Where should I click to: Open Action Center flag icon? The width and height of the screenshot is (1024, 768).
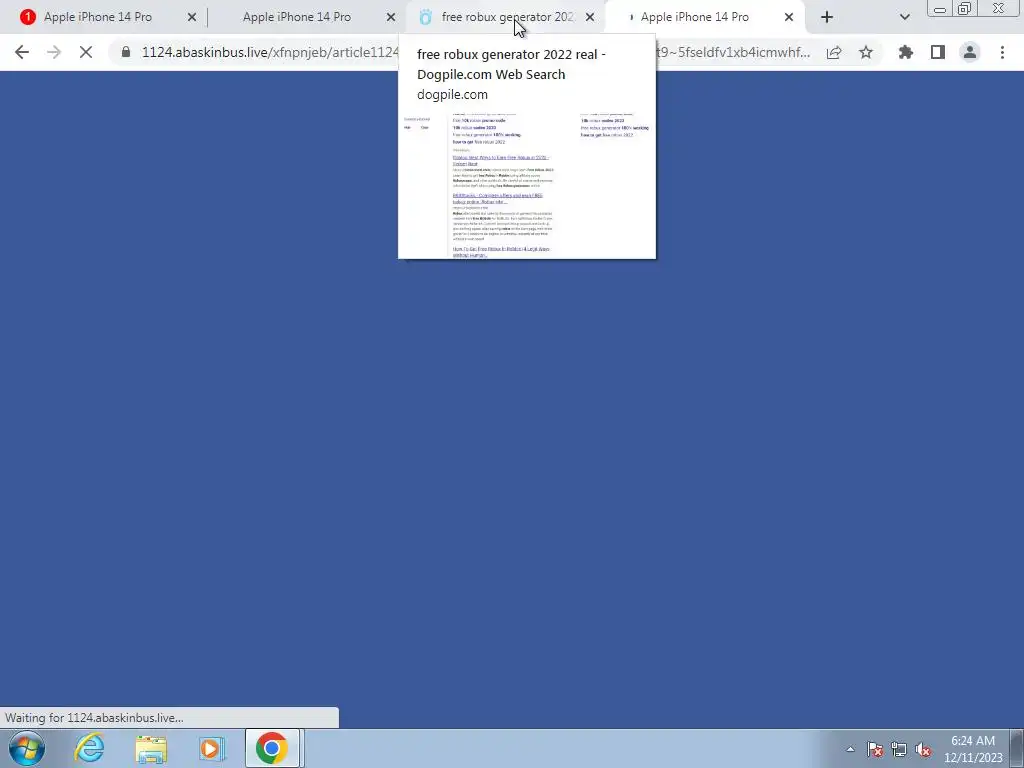[875, 750]
